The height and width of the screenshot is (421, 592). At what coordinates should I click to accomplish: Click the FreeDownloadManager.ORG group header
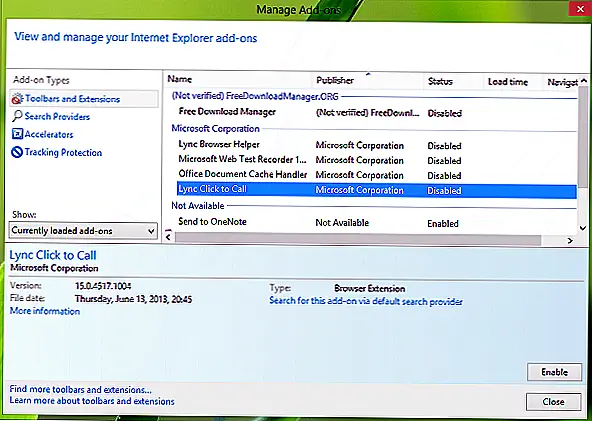(255, 96)
